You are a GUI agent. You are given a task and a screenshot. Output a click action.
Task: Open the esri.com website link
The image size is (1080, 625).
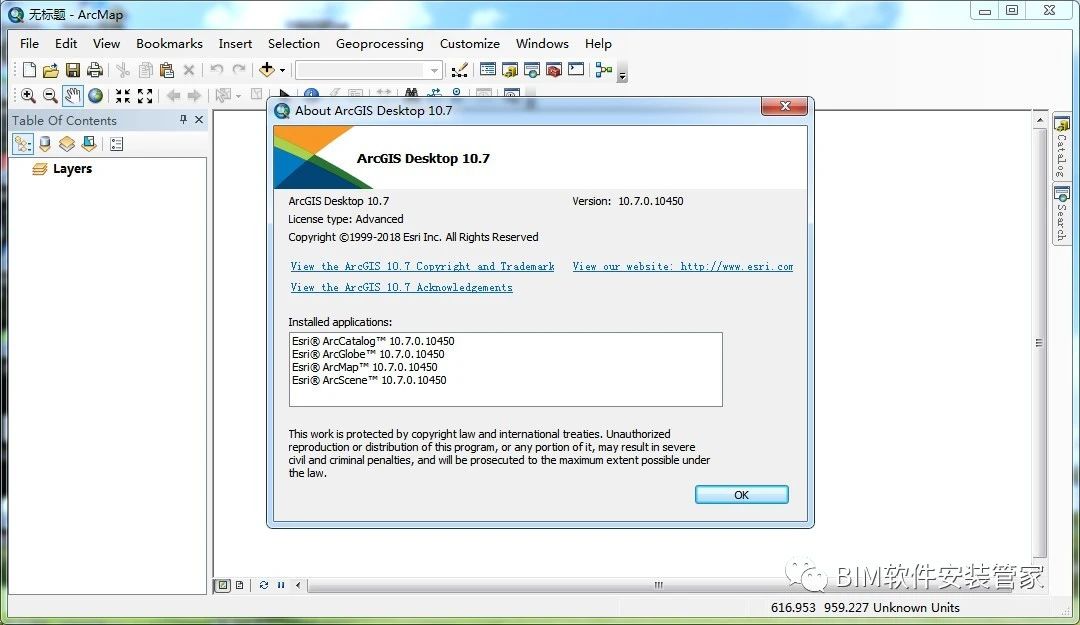683,267
